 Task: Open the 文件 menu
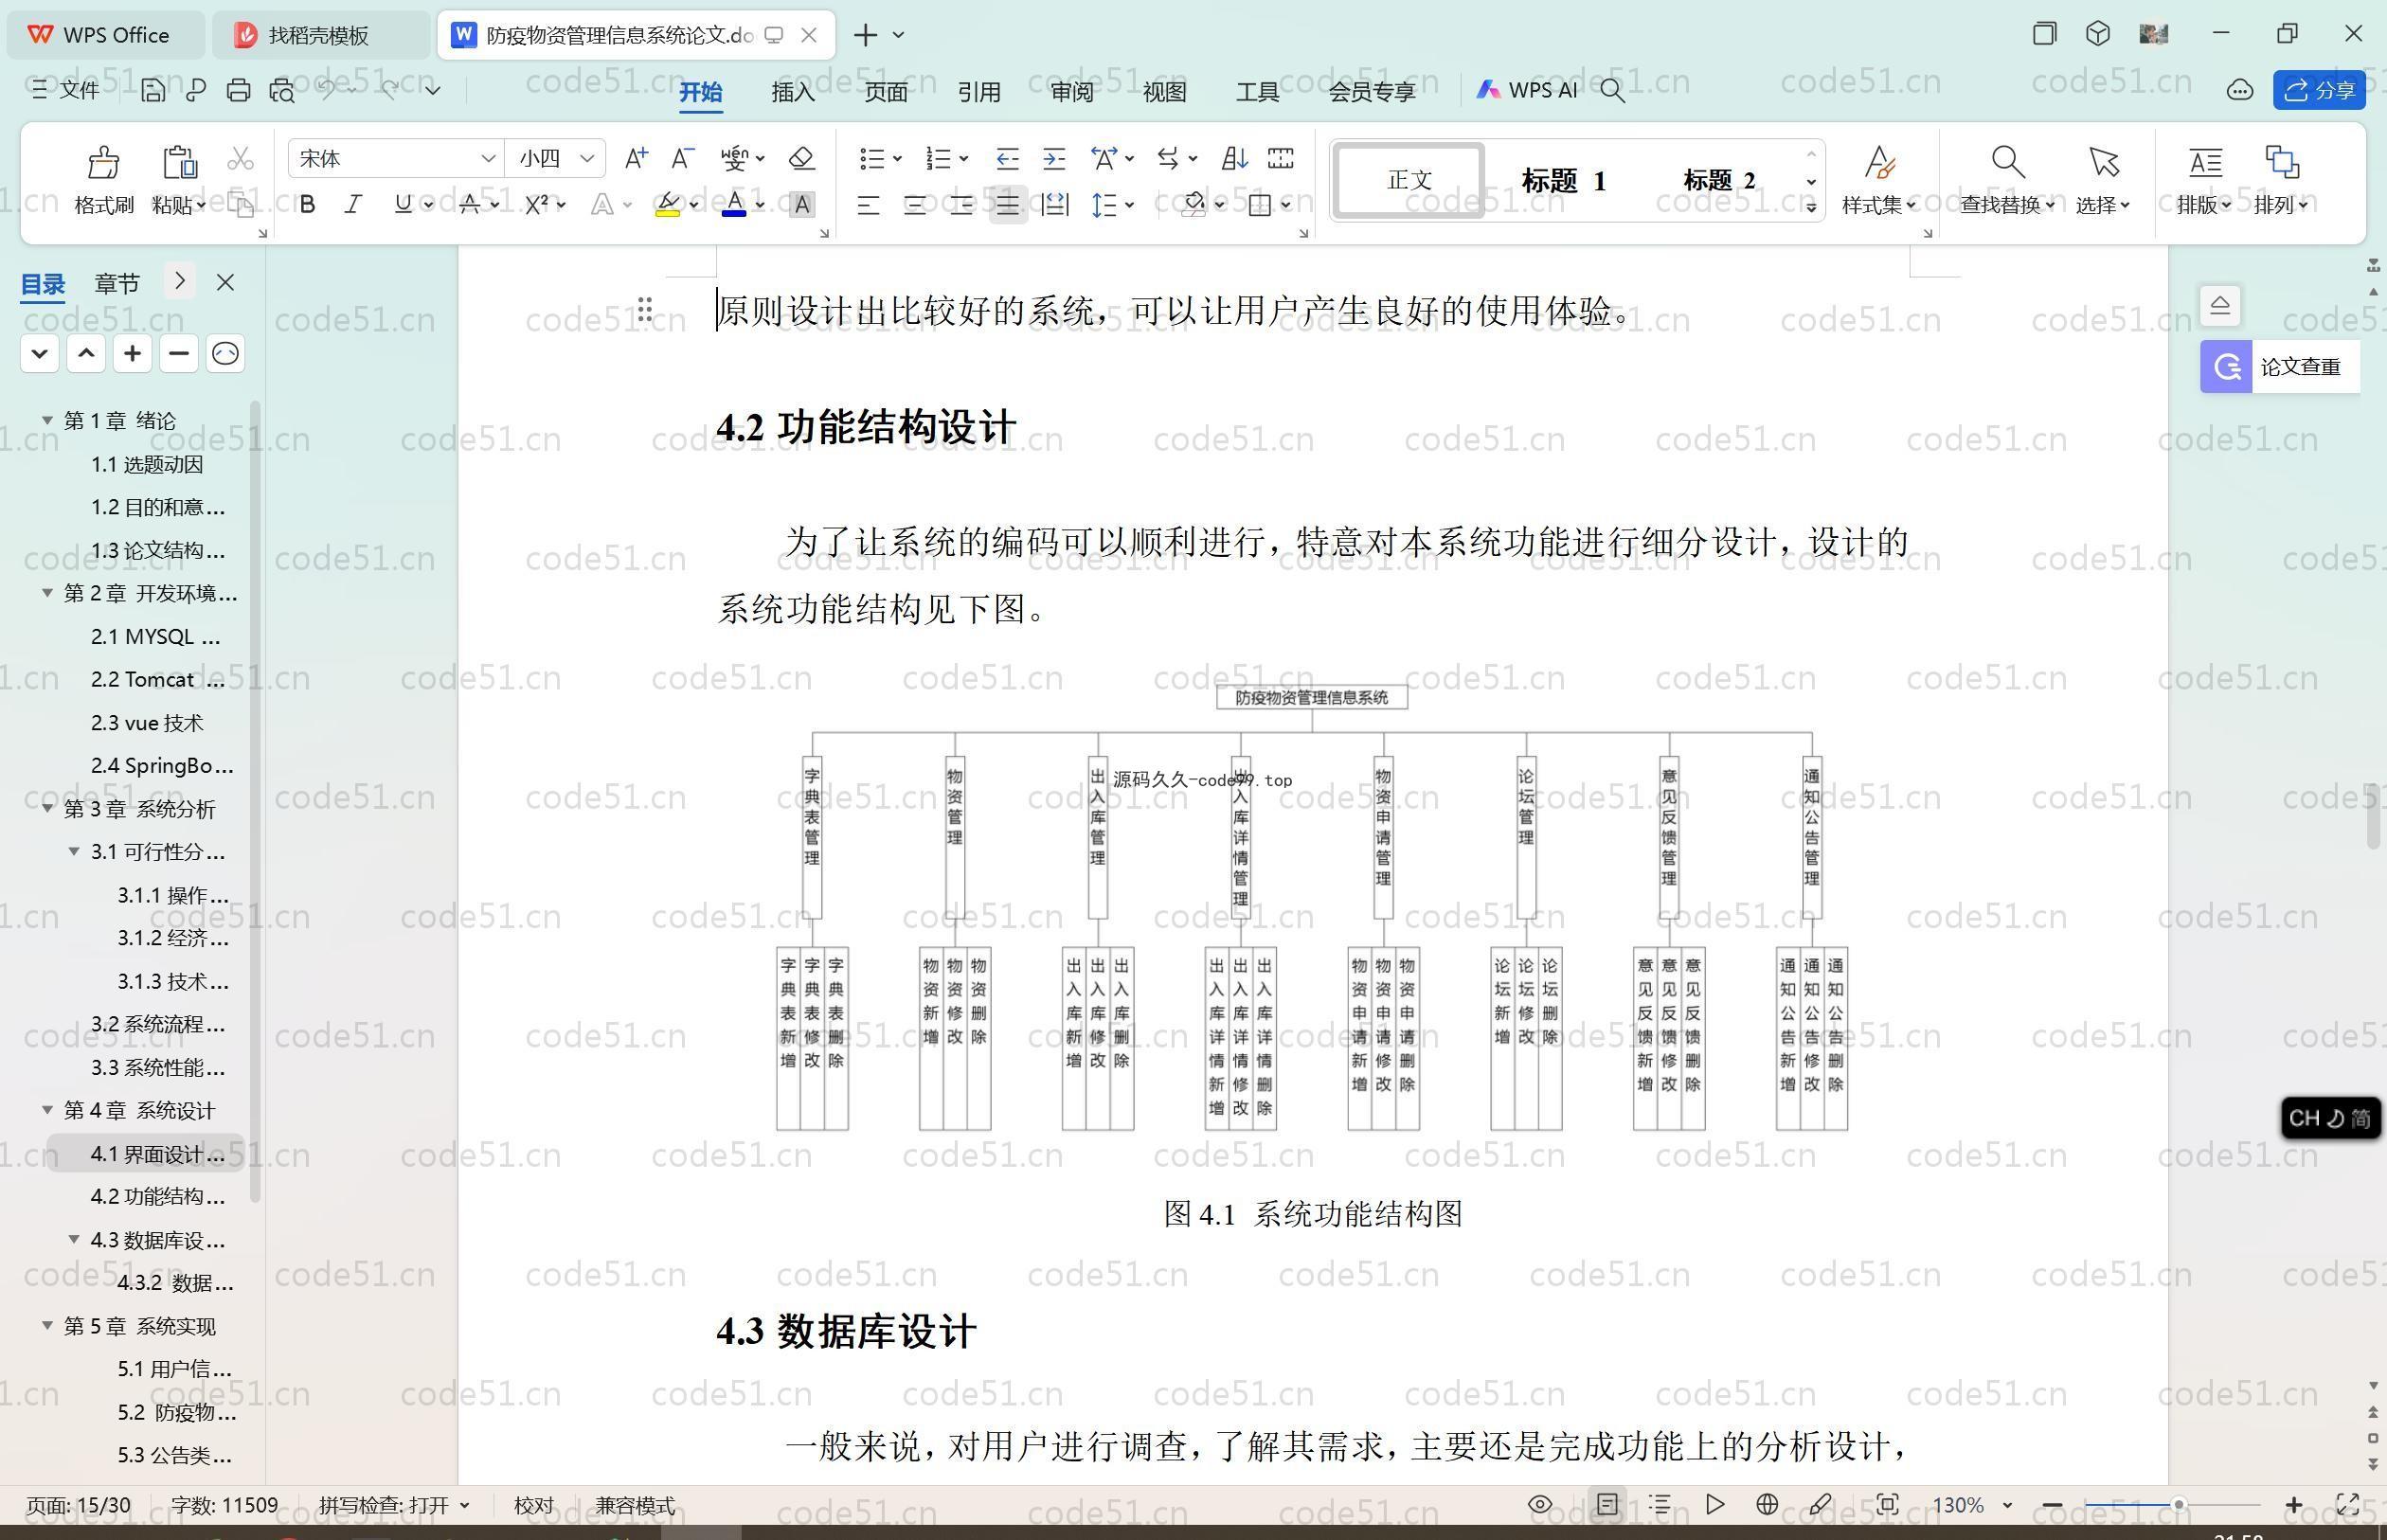click(65, 90)
